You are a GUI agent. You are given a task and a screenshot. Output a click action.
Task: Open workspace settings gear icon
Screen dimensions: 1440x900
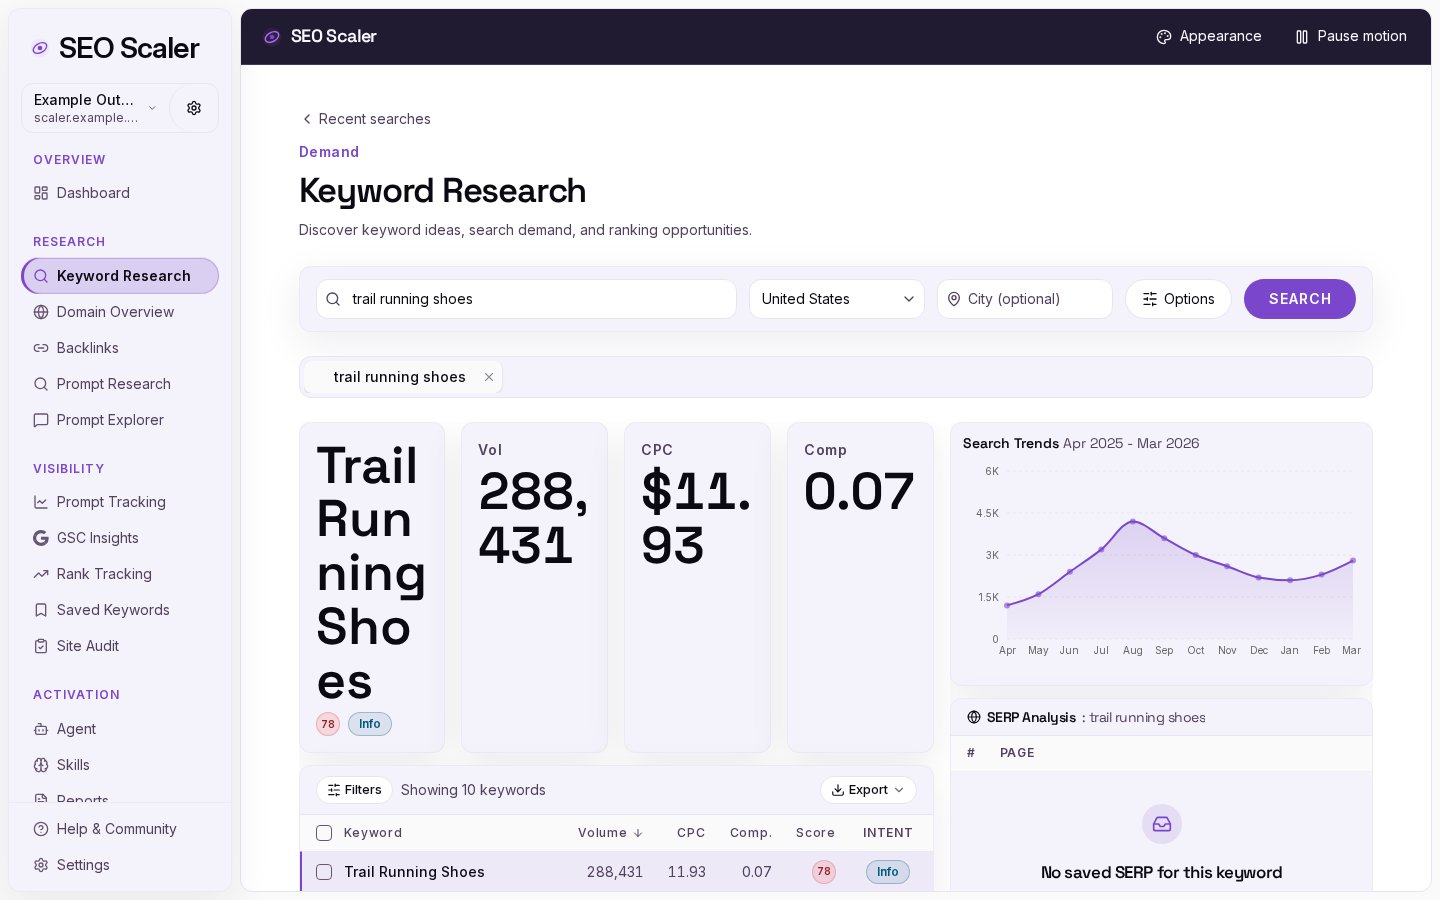(194, 108)
